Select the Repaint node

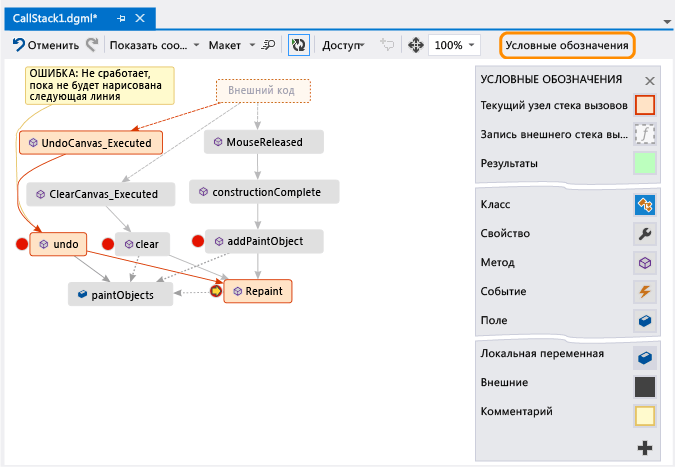point(258,291)
